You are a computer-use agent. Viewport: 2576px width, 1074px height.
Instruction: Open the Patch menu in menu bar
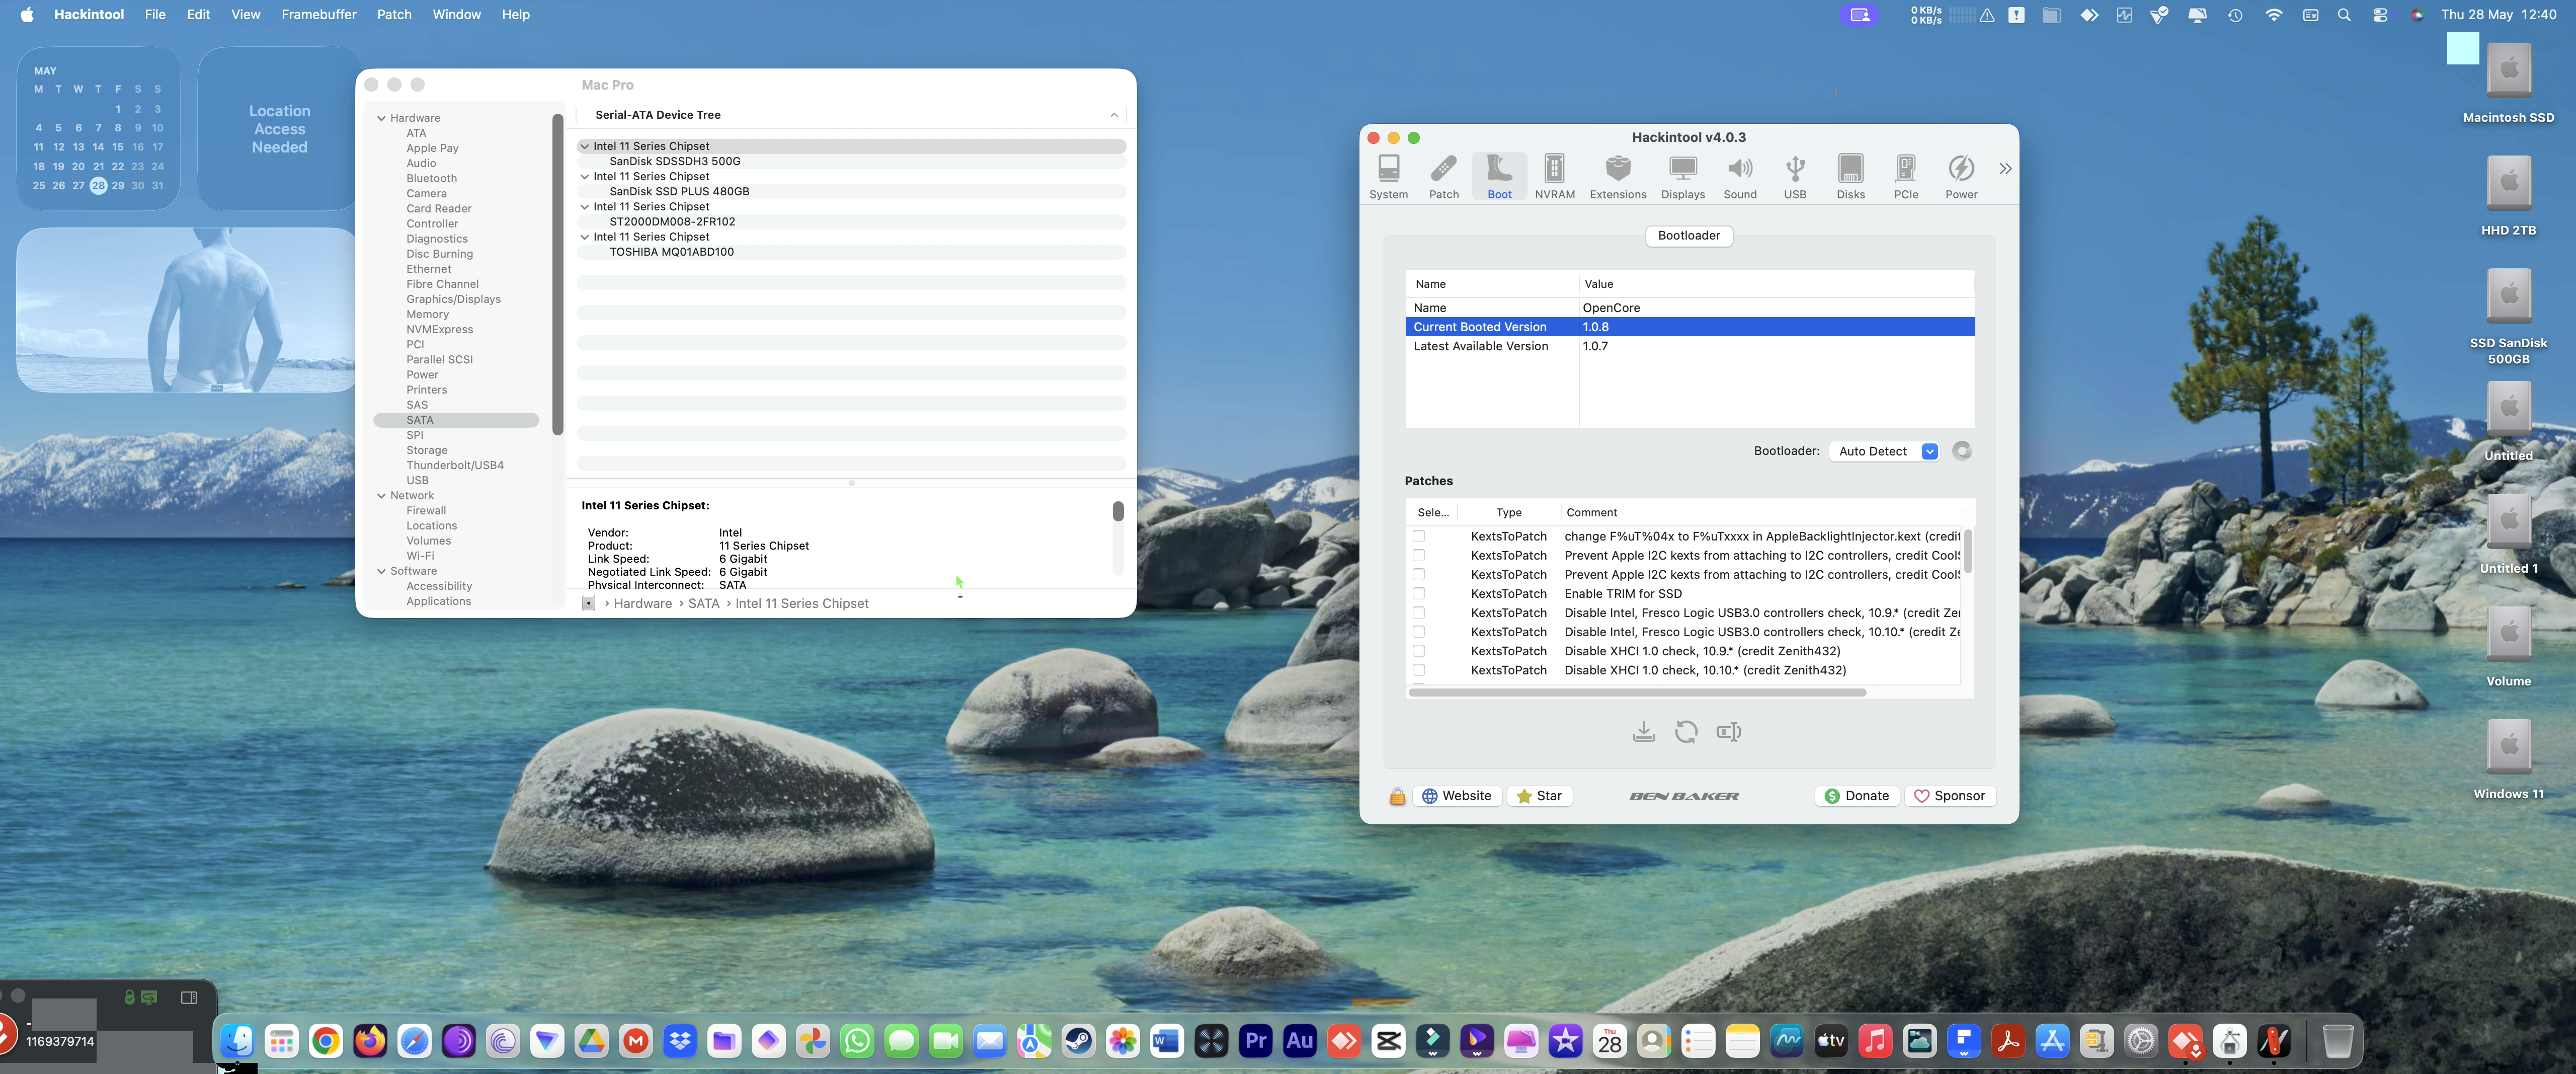click(x=394, y=14)
